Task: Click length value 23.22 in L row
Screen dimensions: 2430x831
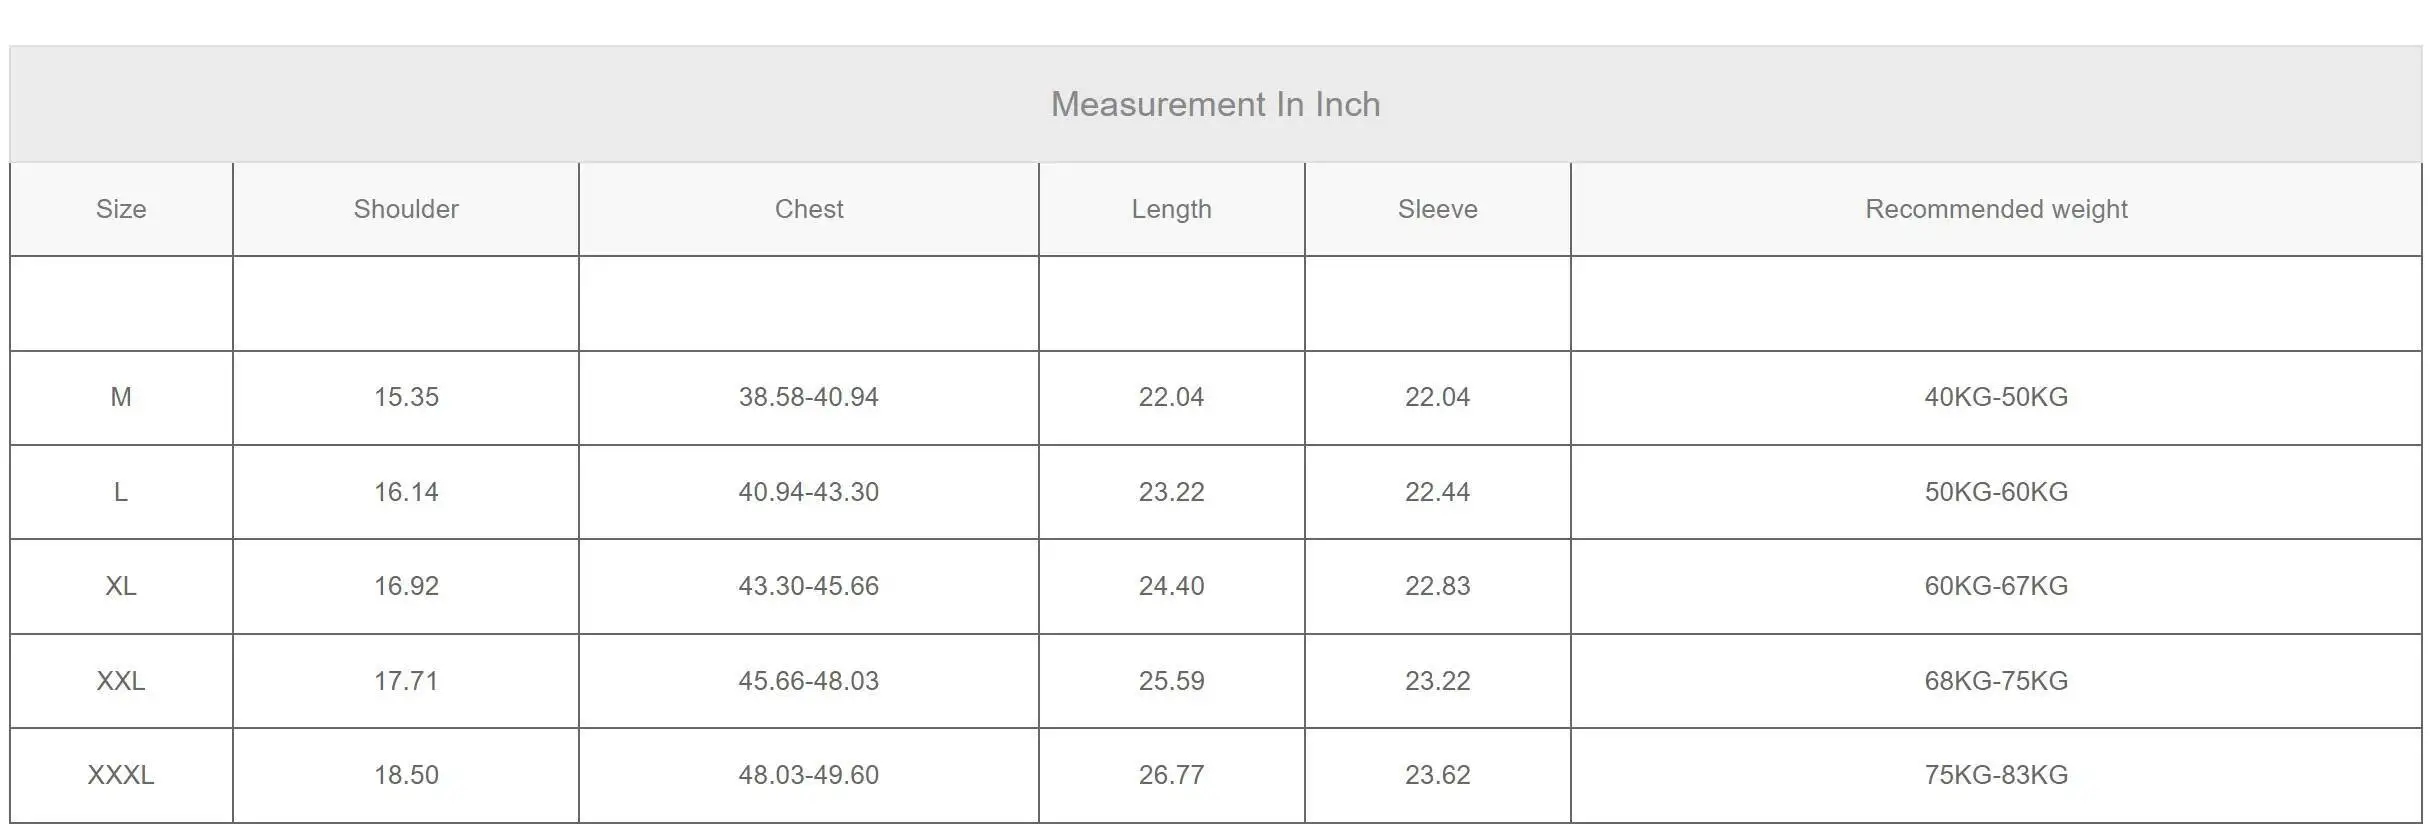Action: click(1171, 492)
